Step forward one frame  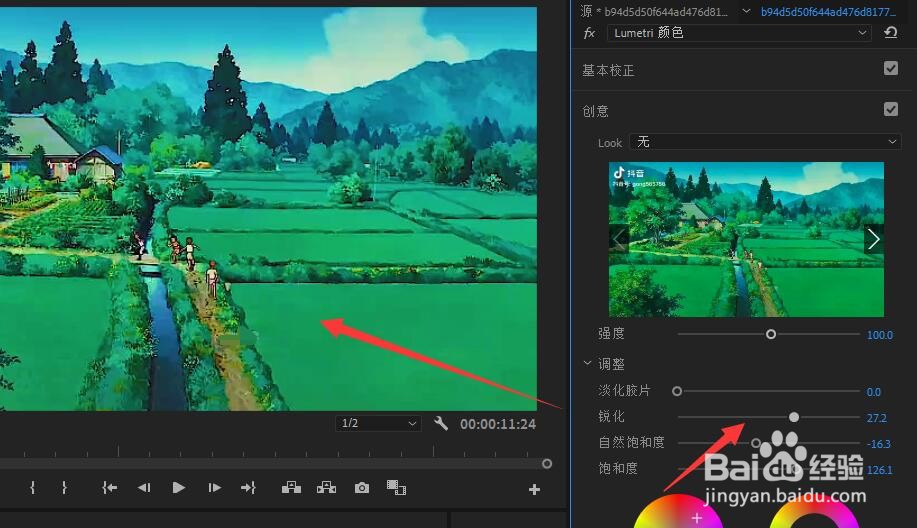click(x=215, y=487)
